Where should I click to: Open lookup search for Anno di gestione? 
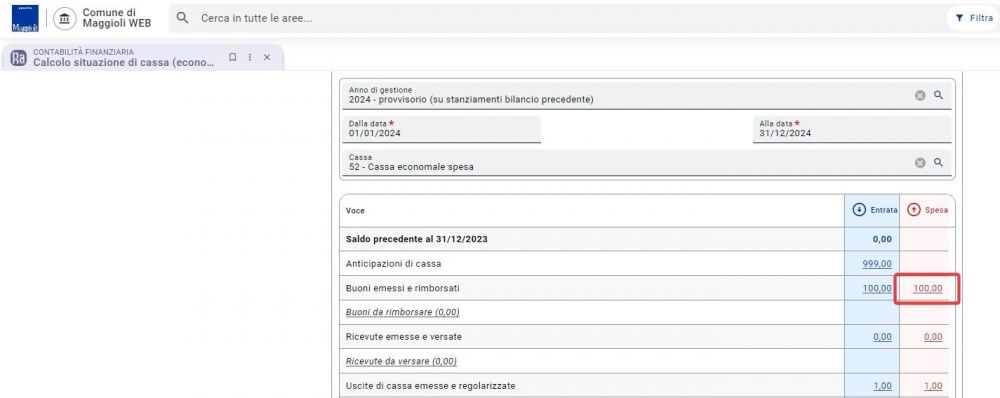click(x=938, y=94)
